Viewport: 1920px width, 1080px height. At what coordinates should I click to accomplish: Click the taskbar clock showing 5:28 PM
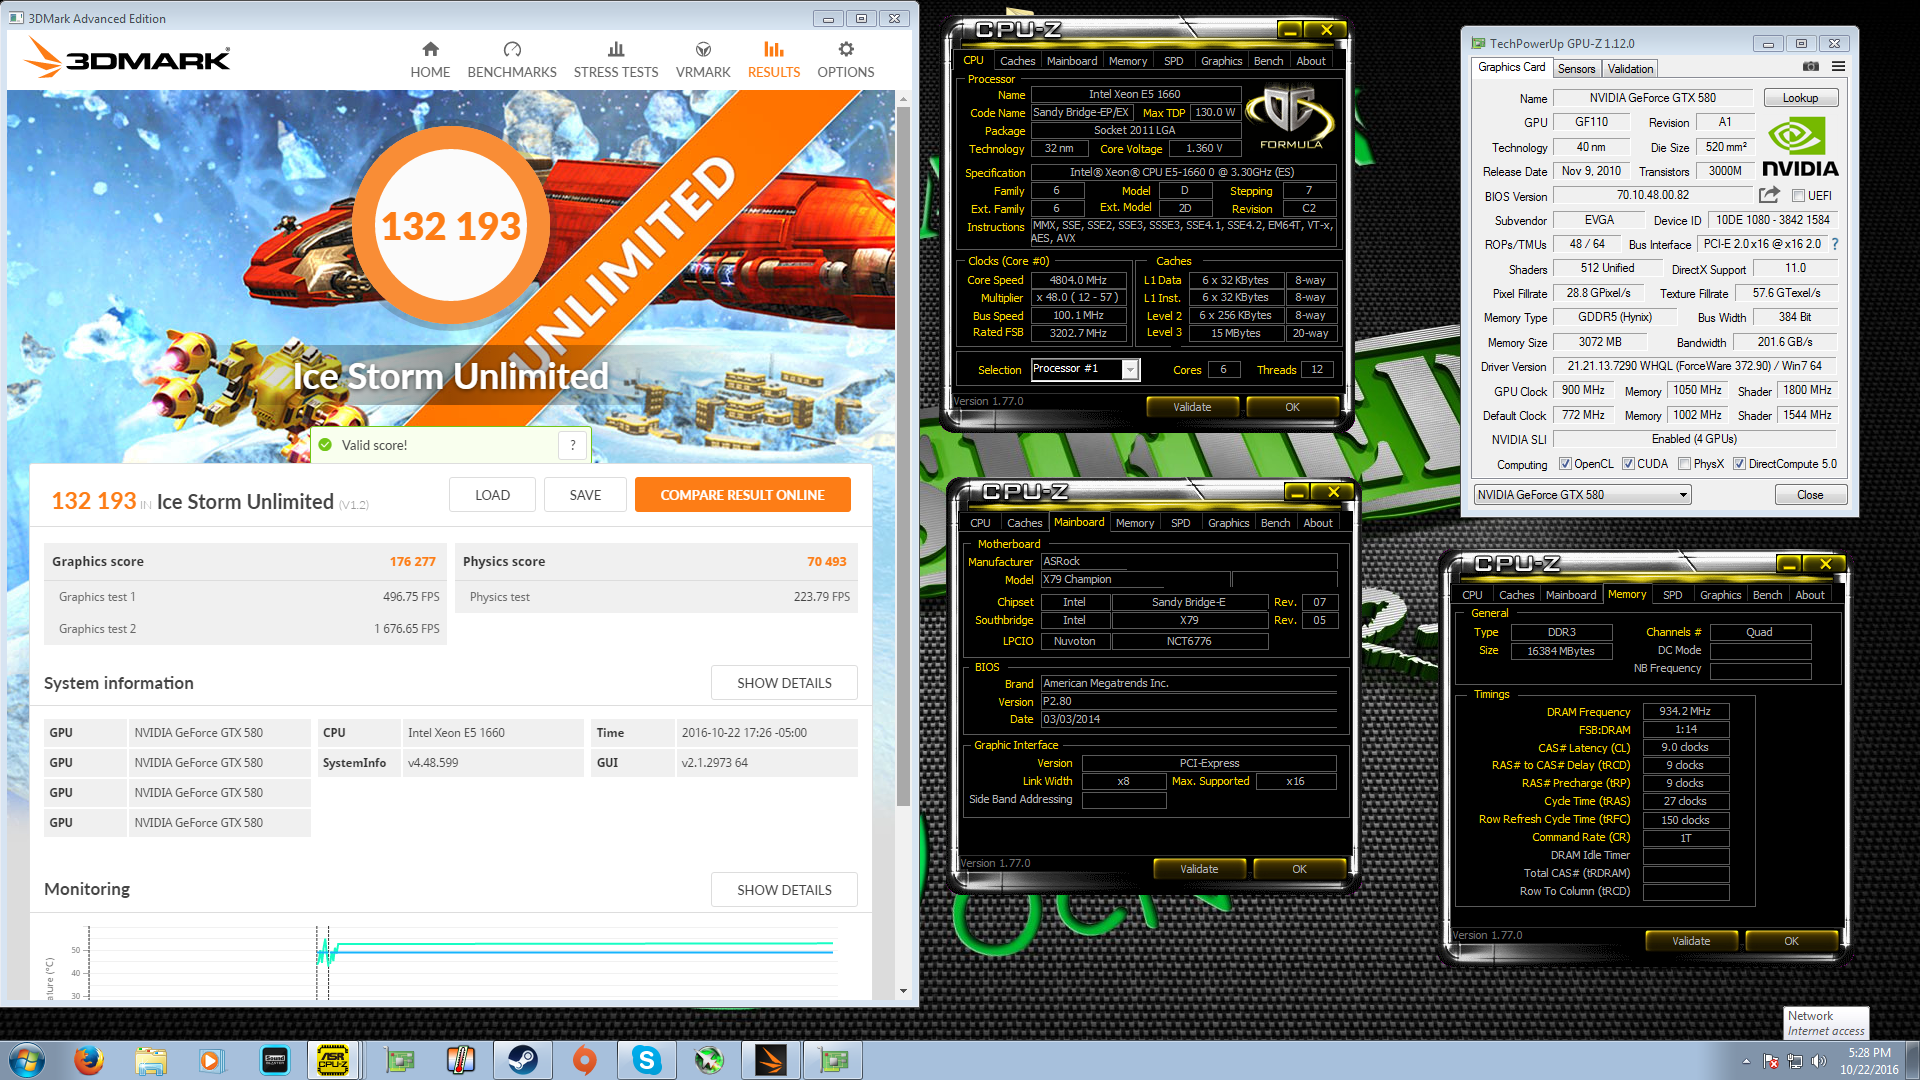pos(1869,1061)
